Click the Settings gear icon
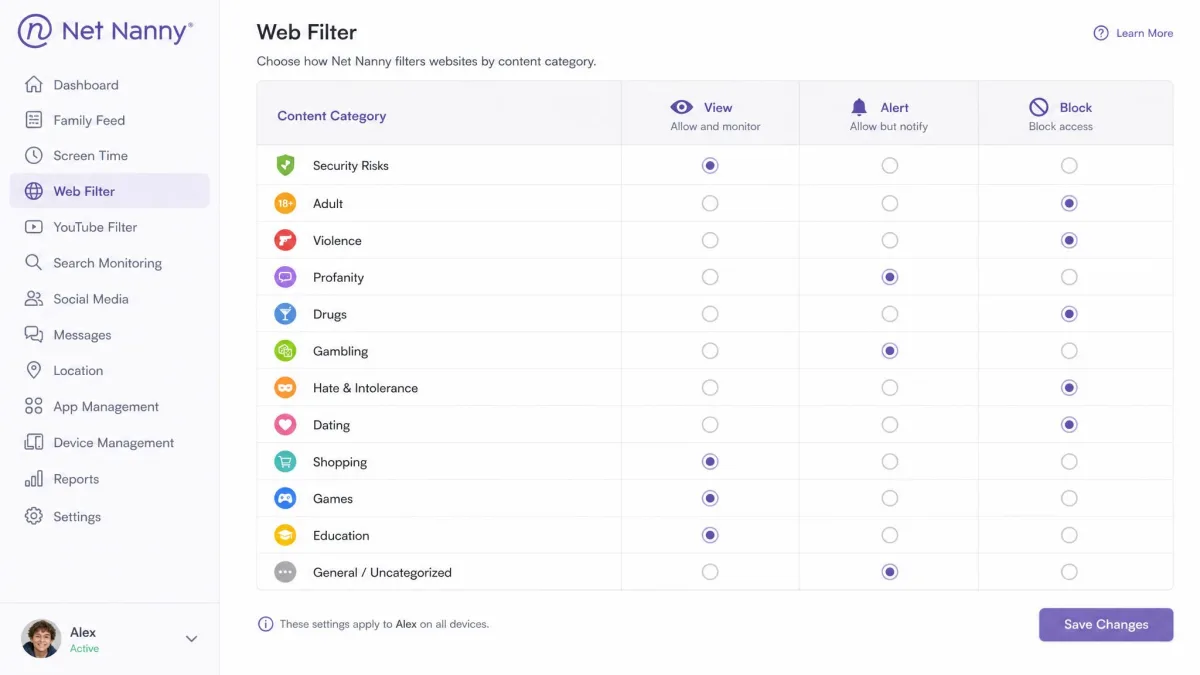The width and height of the screenshot is (1200, 675). pyautogui.click(x=34, y=516)
